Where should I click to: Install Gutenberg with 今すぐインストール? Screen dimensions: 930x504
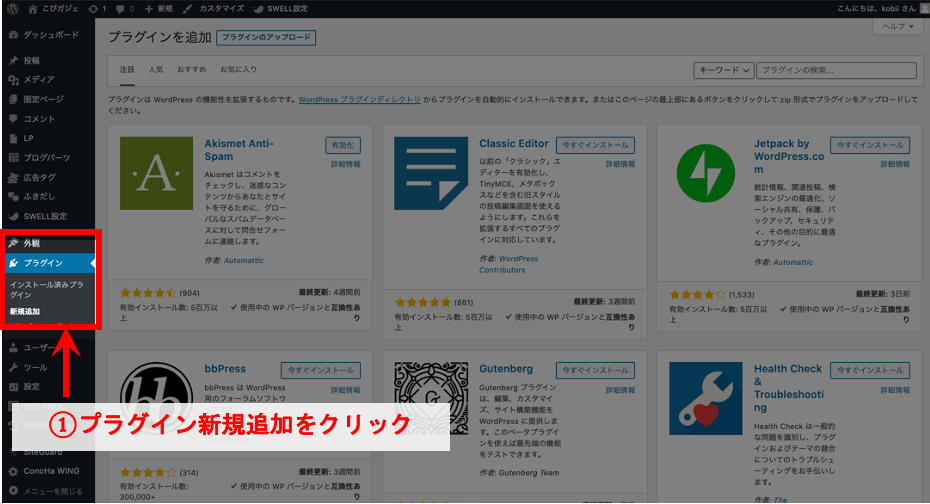pyautogui.click(x=595, y=371)
